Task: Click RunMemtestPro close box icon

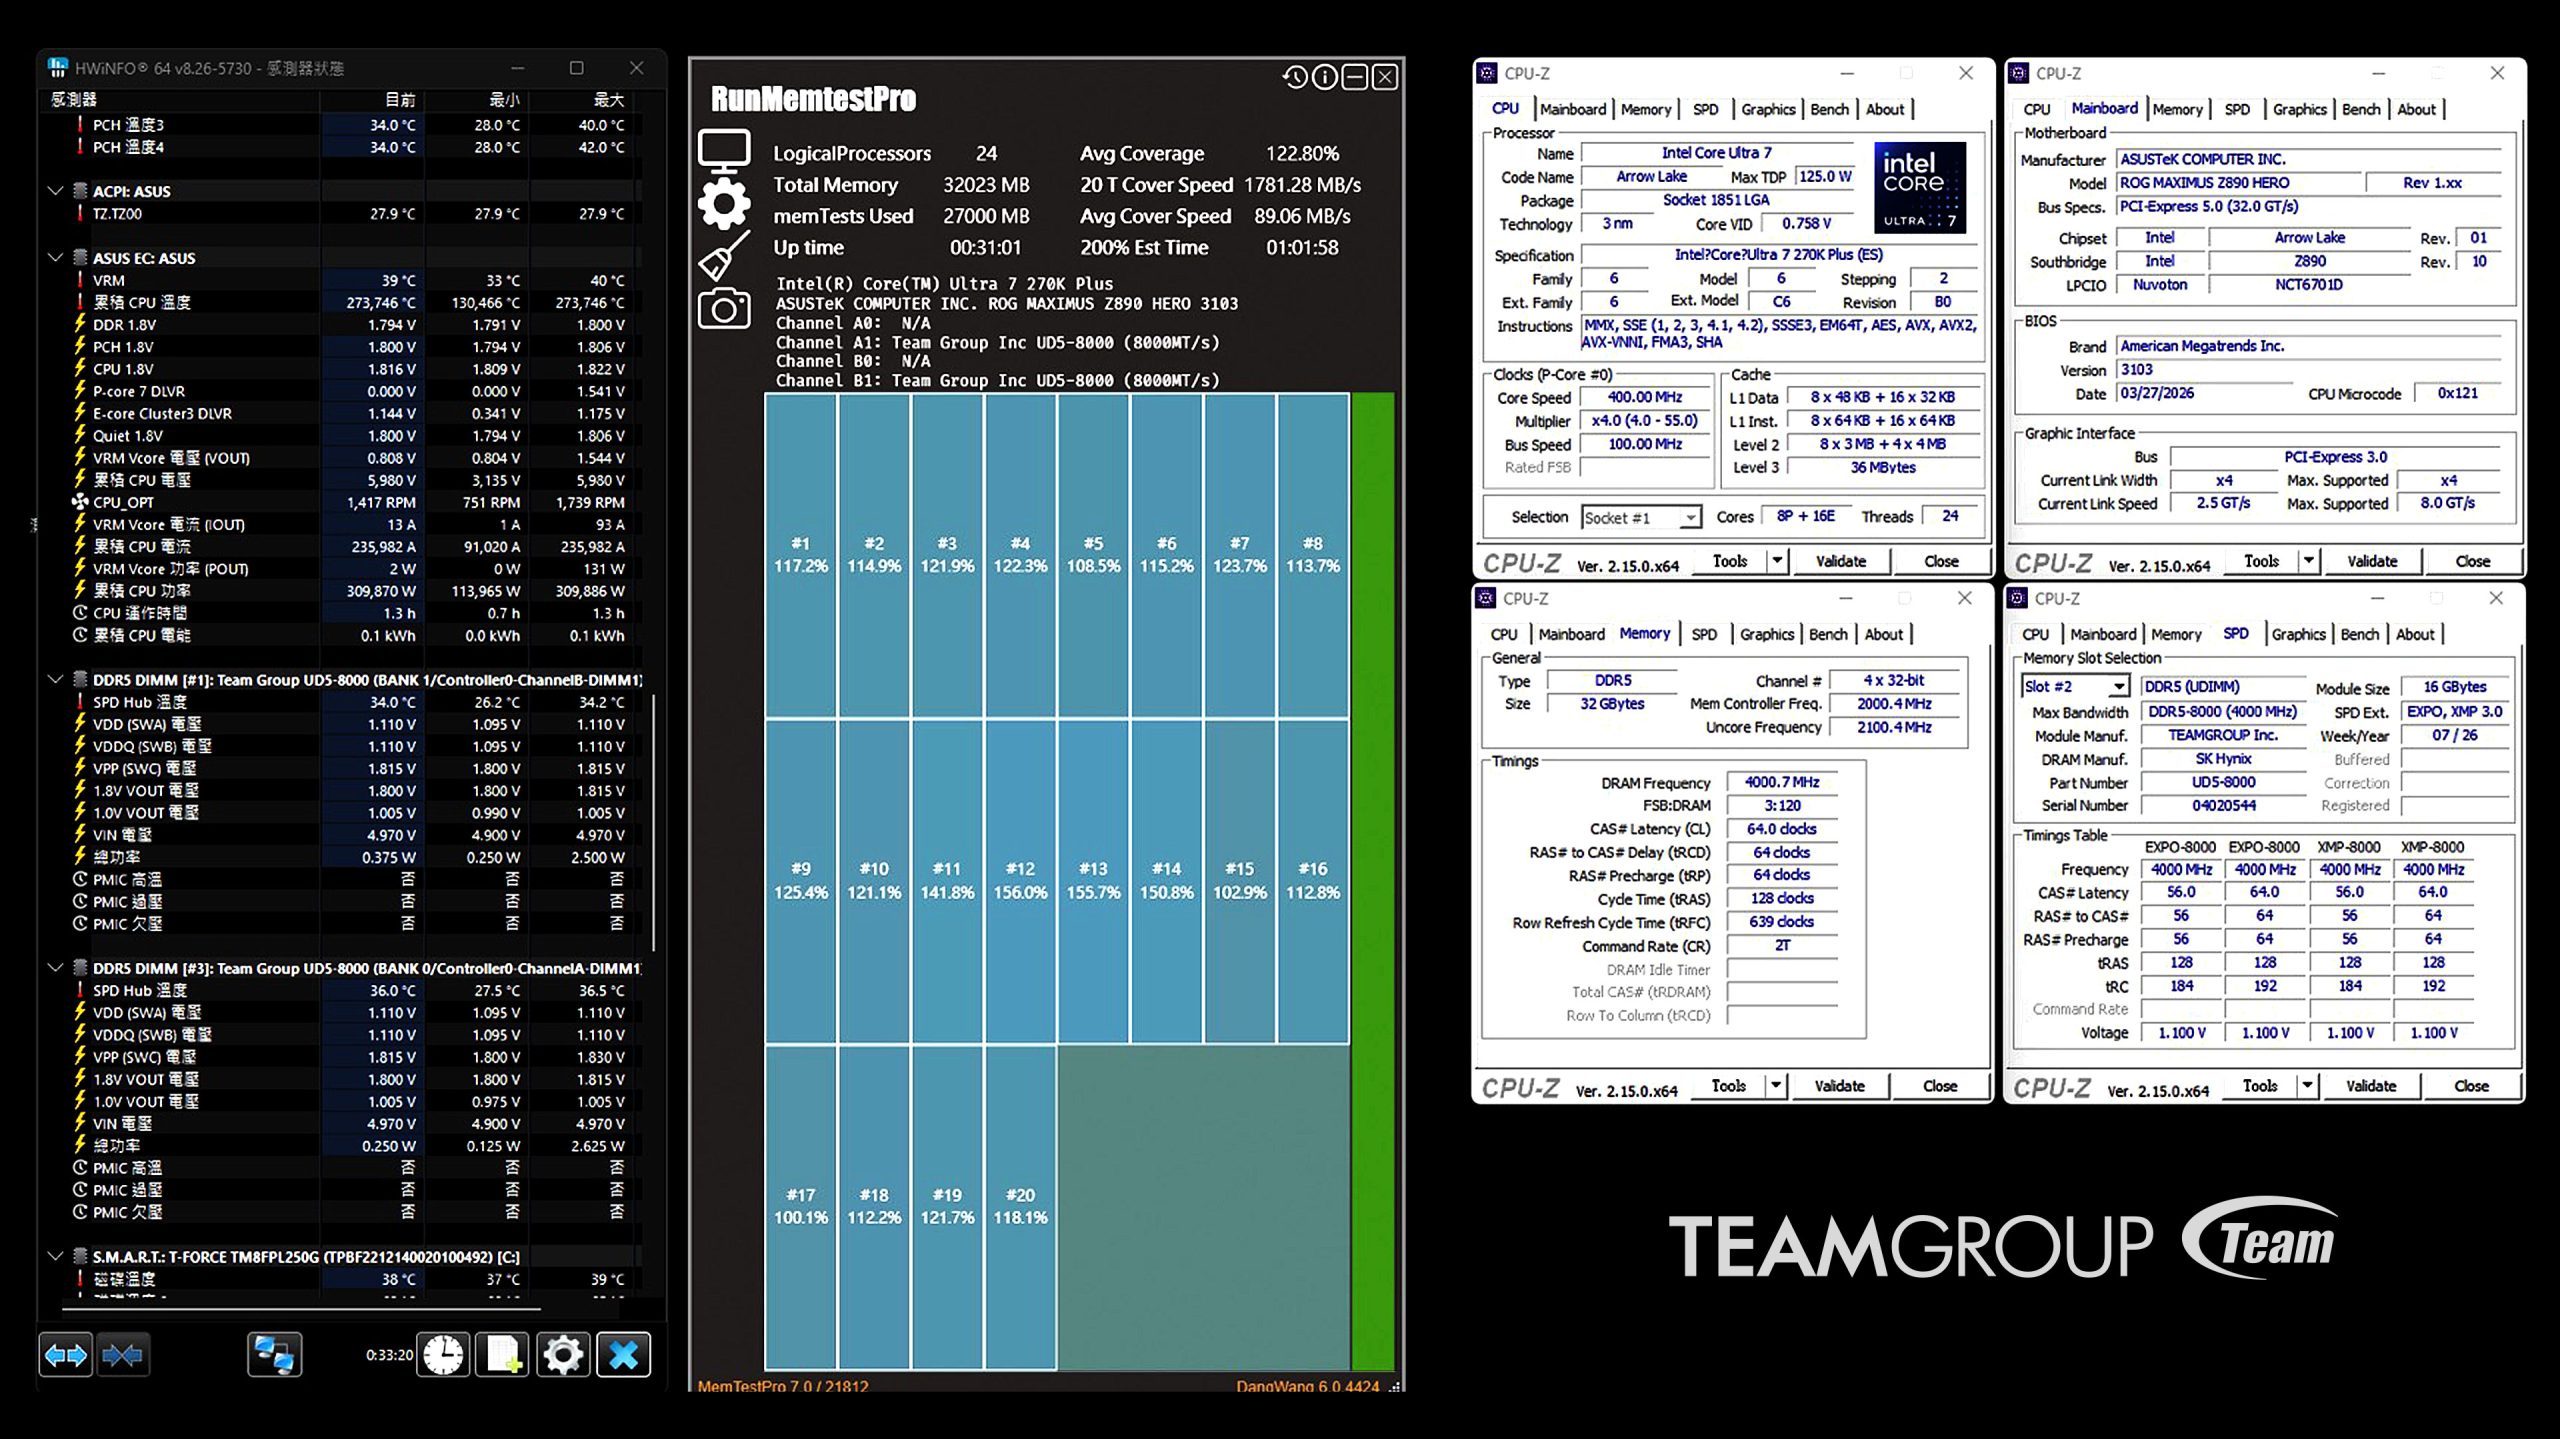Action: (x=1385, y=77)
